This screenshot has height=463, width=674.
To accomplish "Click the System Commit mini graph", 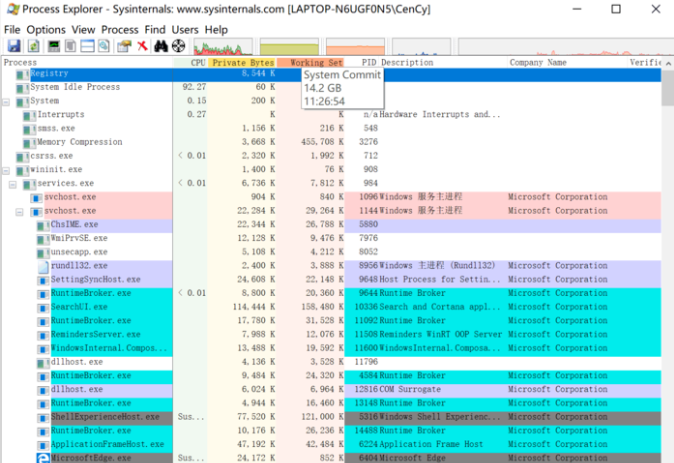I will (289, 47).
